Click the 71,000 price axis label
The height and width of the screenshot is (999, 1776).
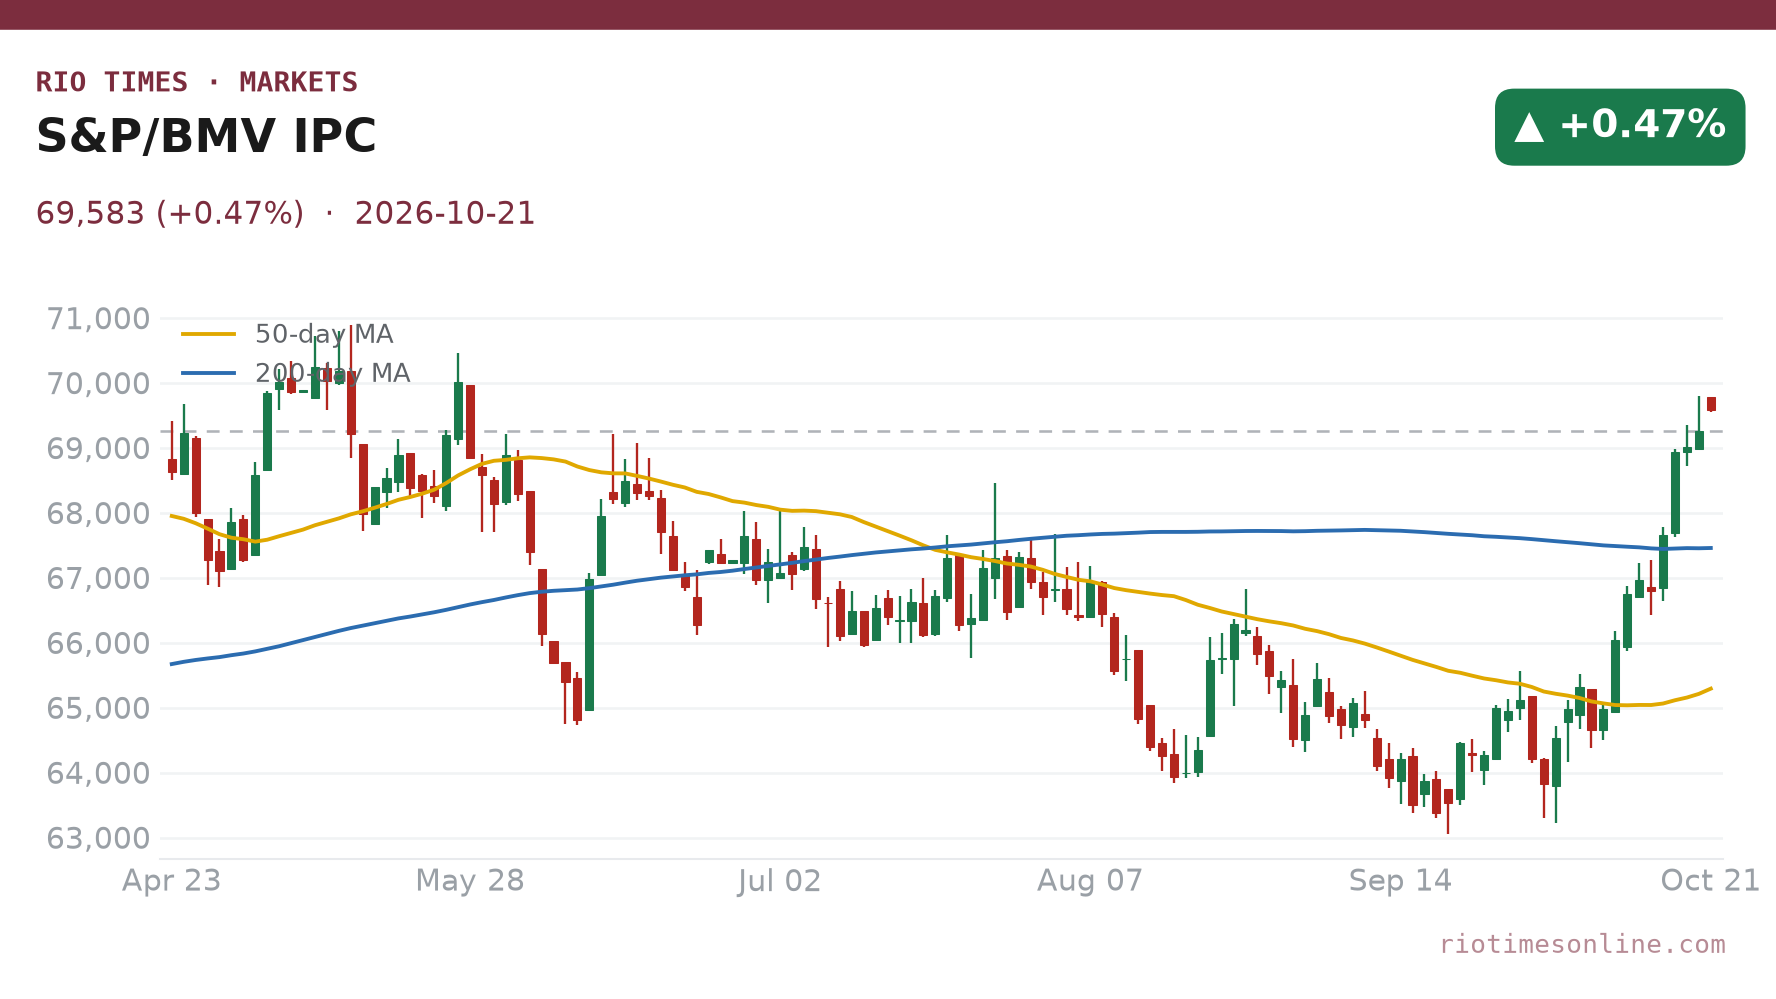[x=99, y=319]
